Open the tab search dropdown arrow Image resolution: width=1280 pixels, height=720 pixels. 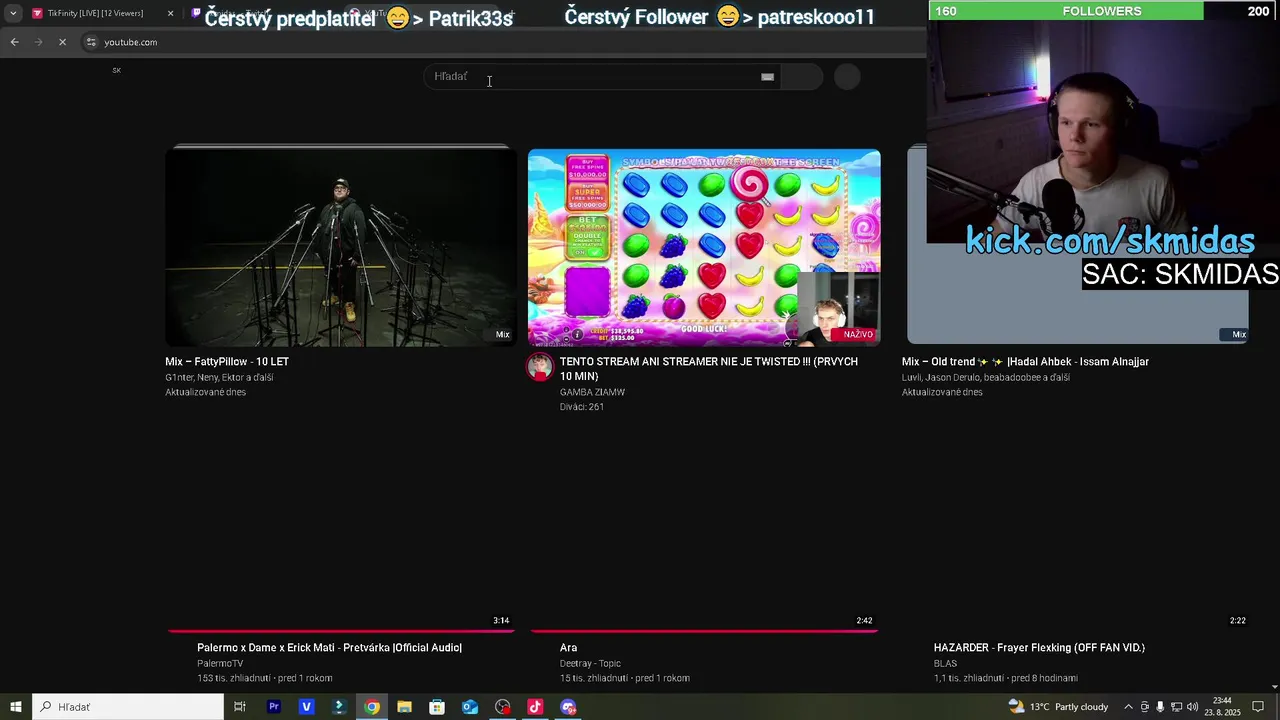(x=13, y=13)
